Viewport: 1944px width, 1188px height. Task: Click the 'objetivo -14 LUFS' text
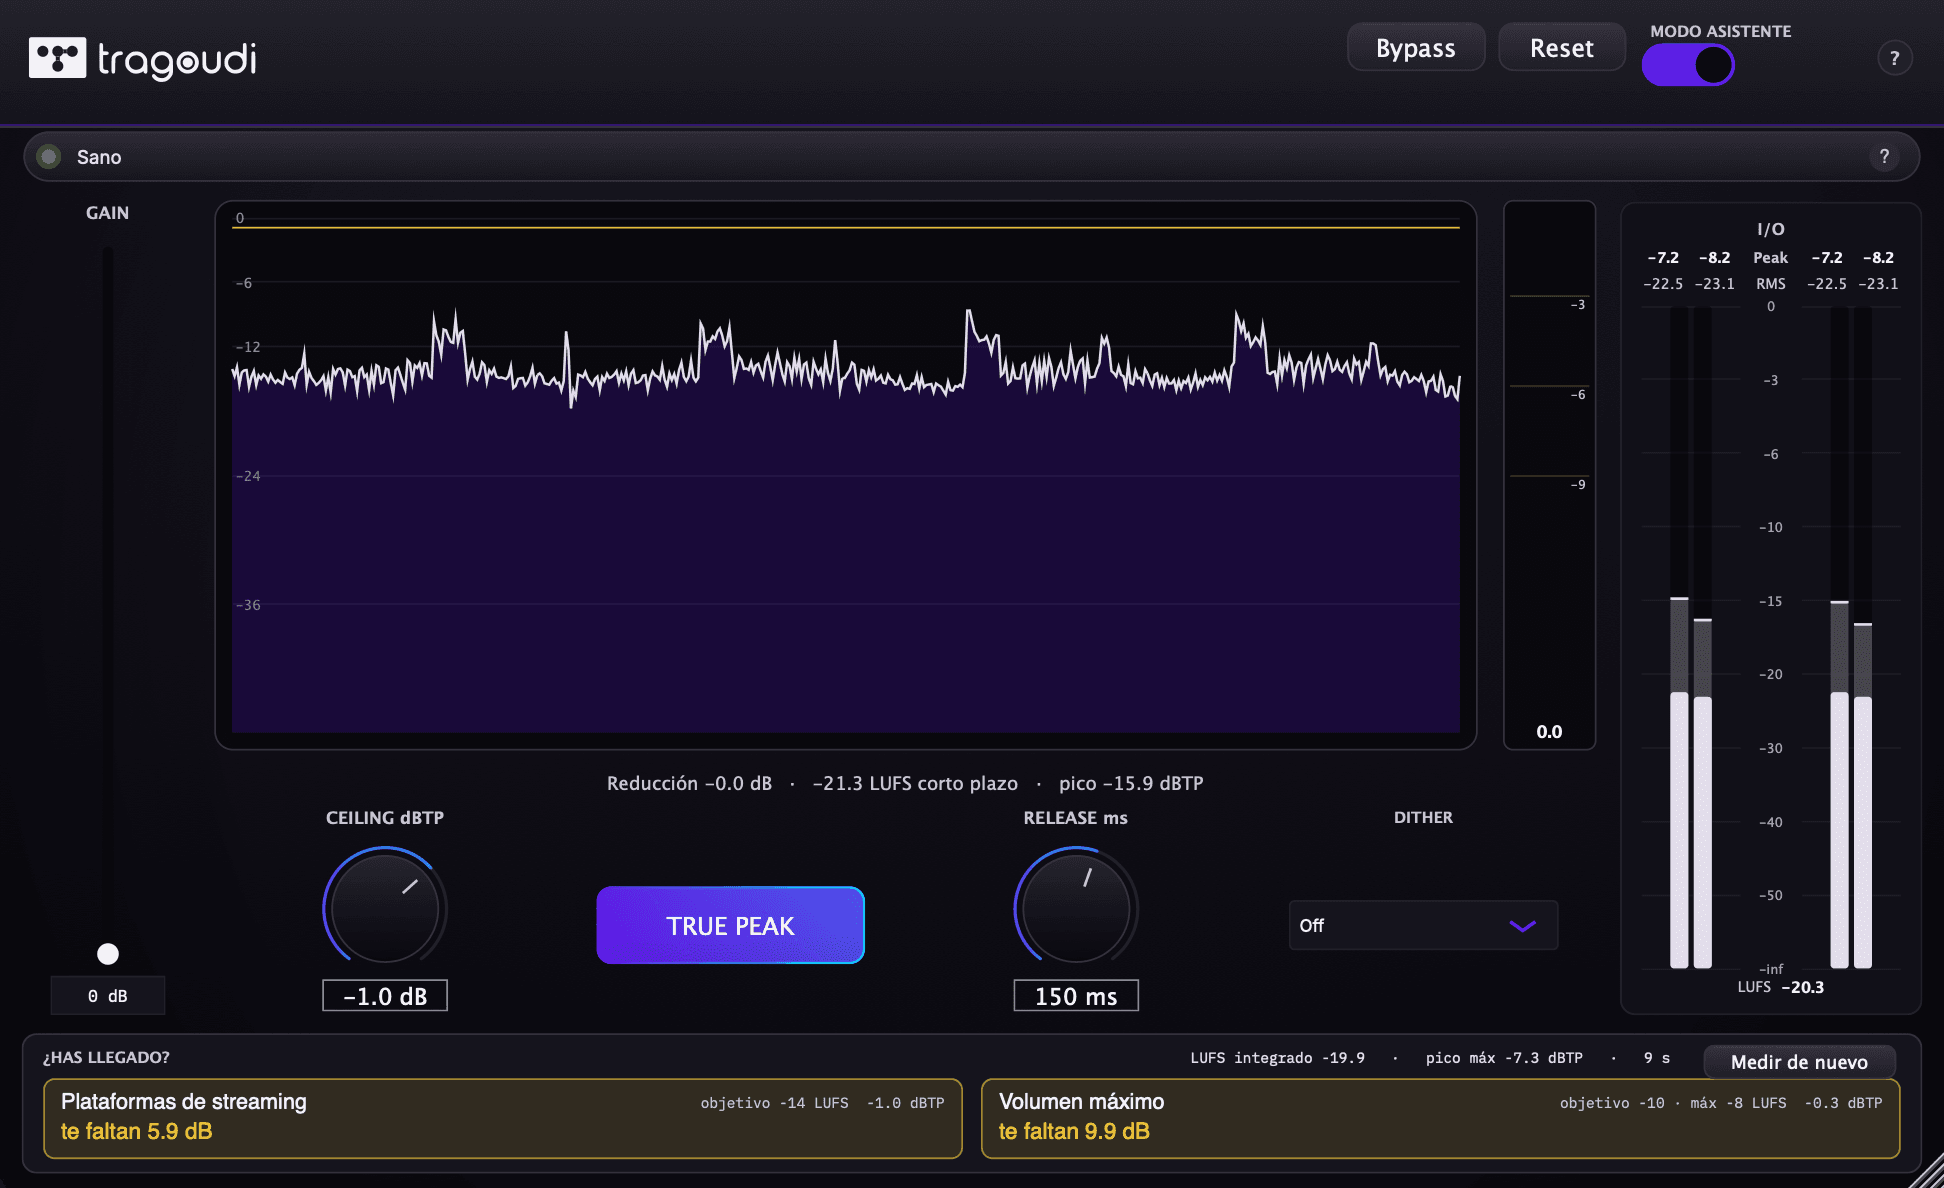click(774, 1103)
